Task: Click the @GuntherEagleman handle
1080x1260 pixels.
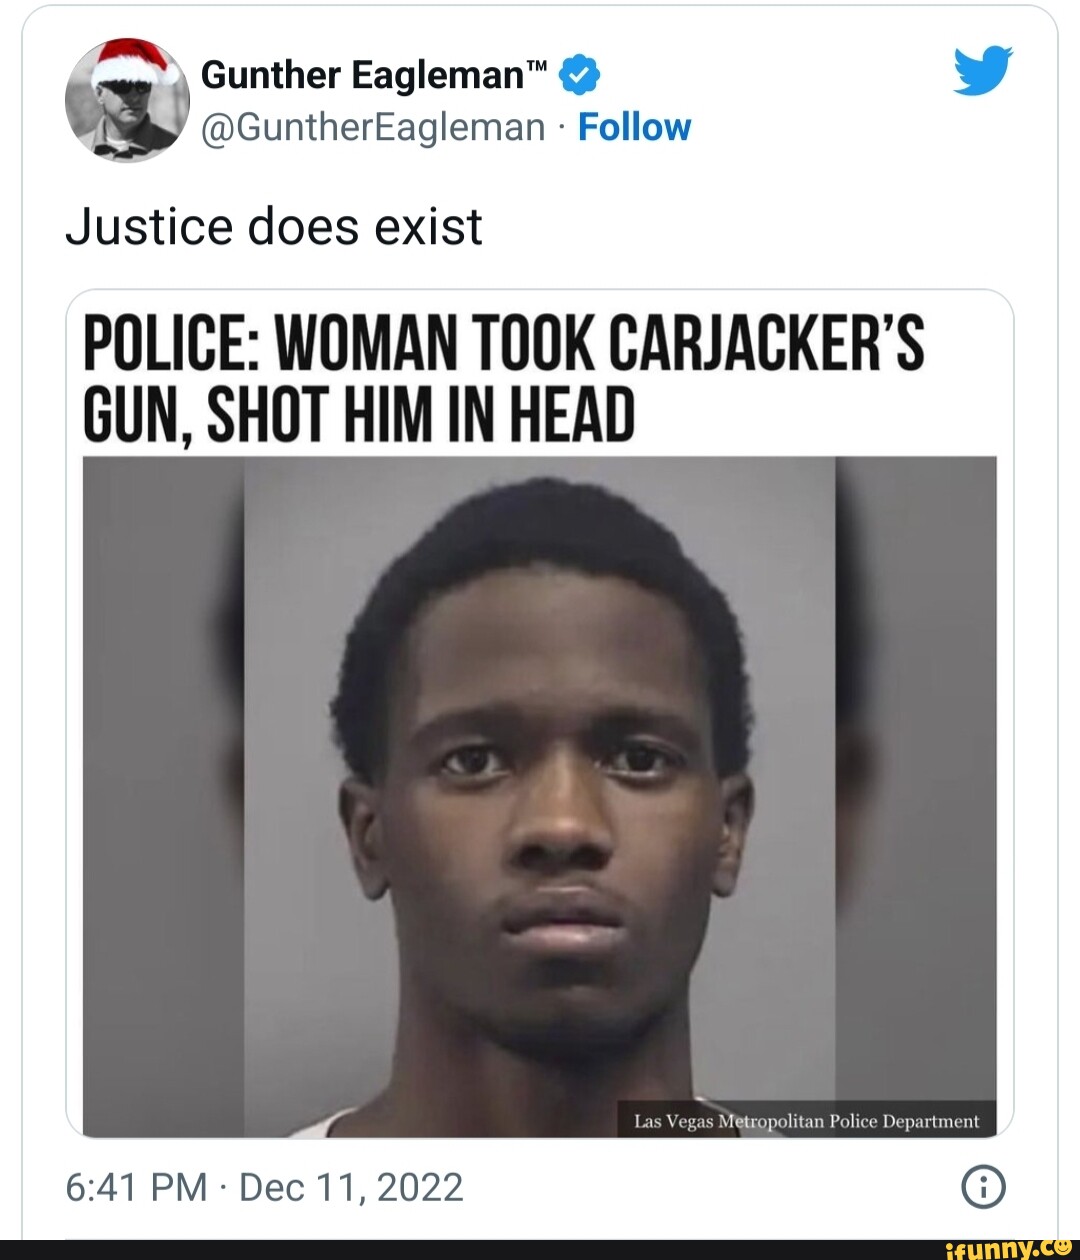Action: coord(373,128)
